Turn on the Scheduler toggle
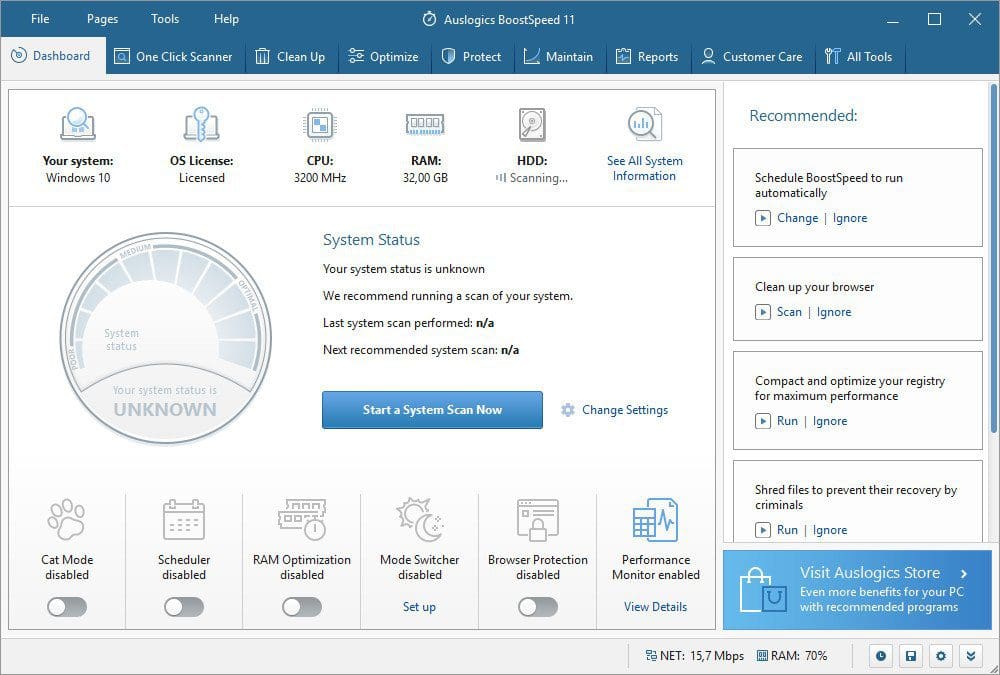 click(183, 607)
